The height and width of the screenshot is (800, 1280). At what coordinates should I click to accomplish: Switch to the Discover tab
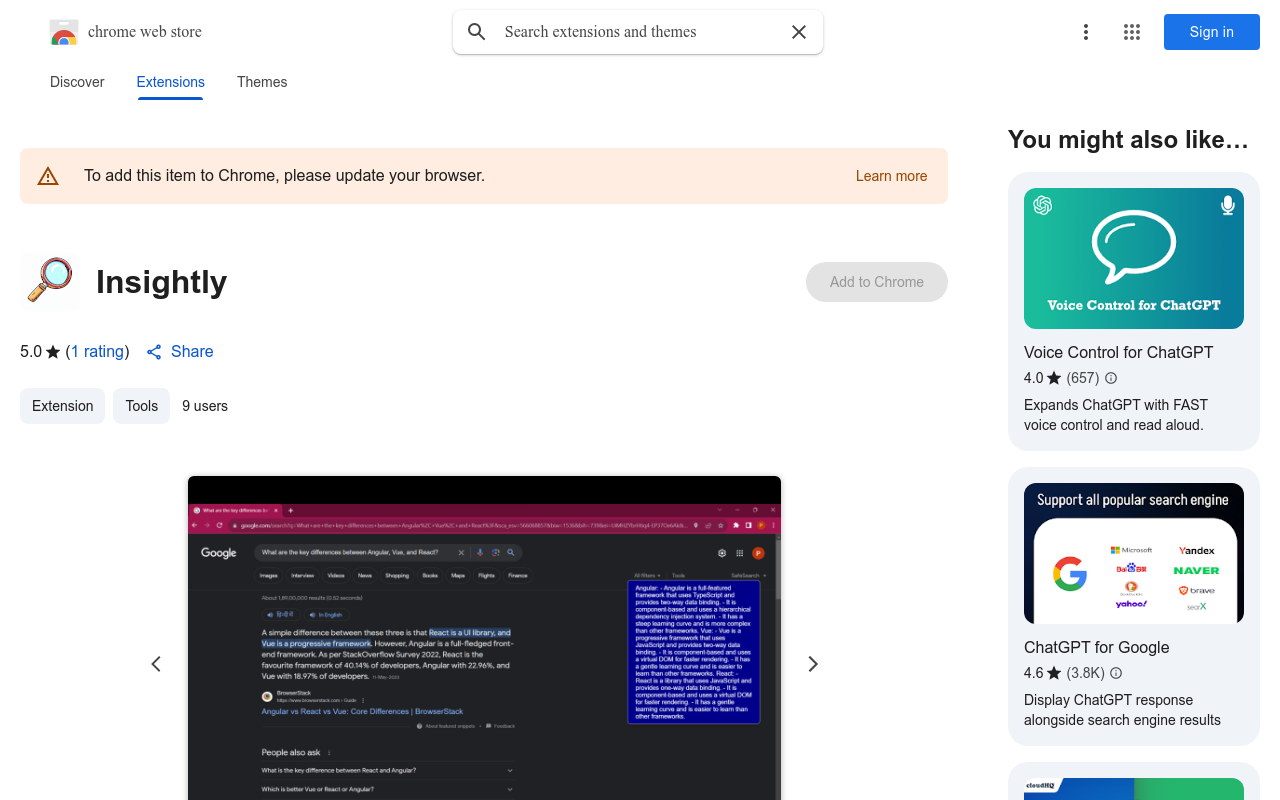click(x=77, y=82)
